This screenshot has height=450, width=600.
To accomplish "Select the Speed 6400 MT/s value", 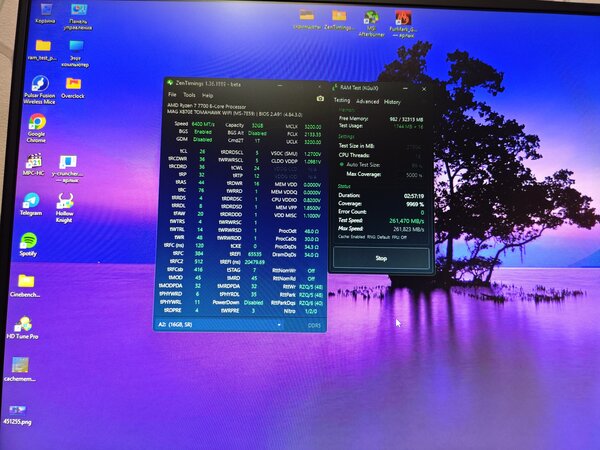I will point(203,124).
